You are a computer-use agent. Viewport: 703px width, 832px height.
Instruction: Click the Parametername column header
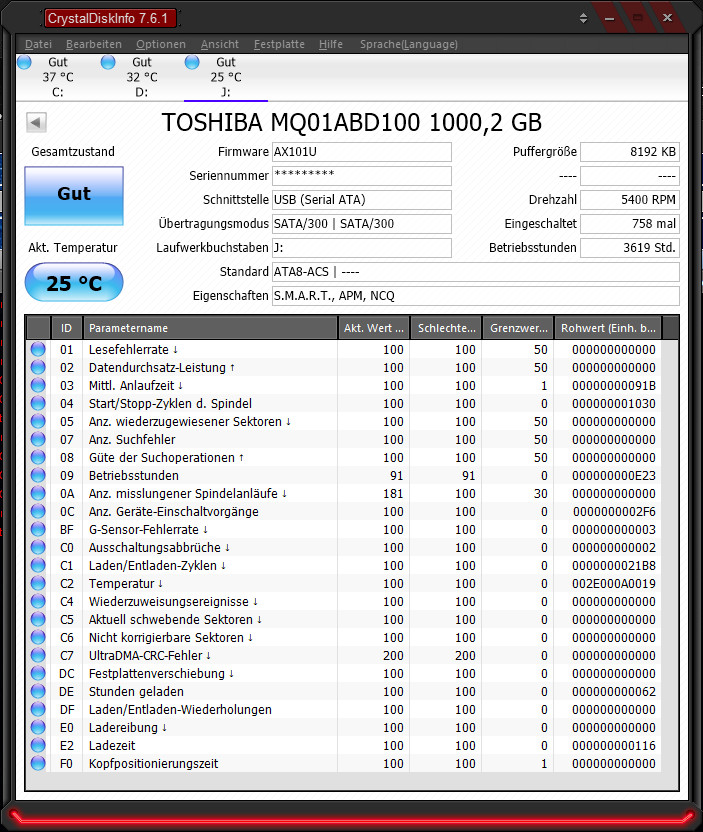point(210,328)
